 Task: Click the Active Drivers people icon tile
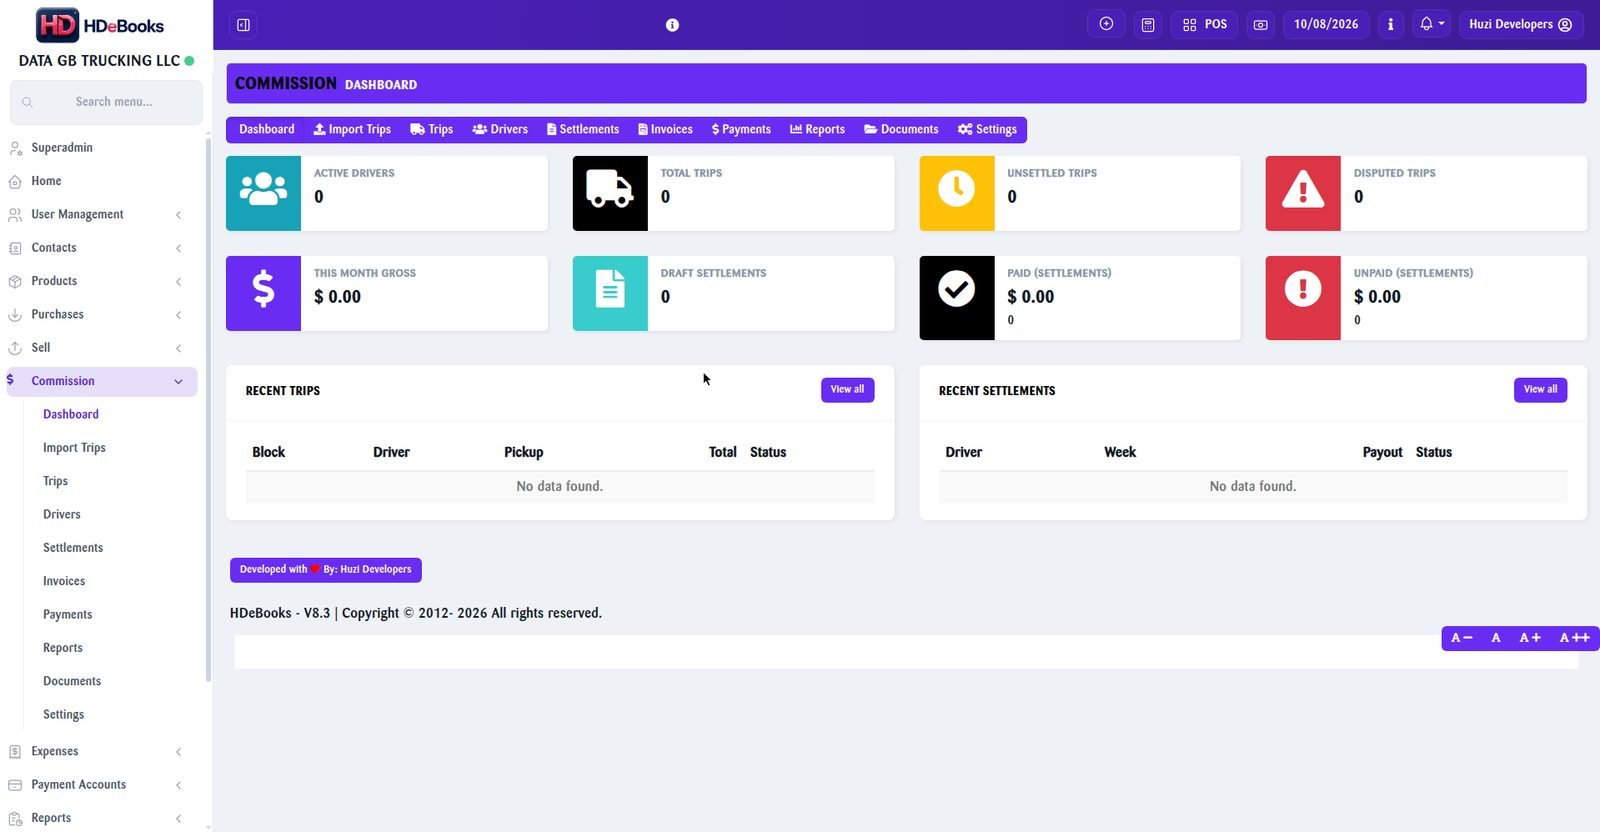click(263, 193)
